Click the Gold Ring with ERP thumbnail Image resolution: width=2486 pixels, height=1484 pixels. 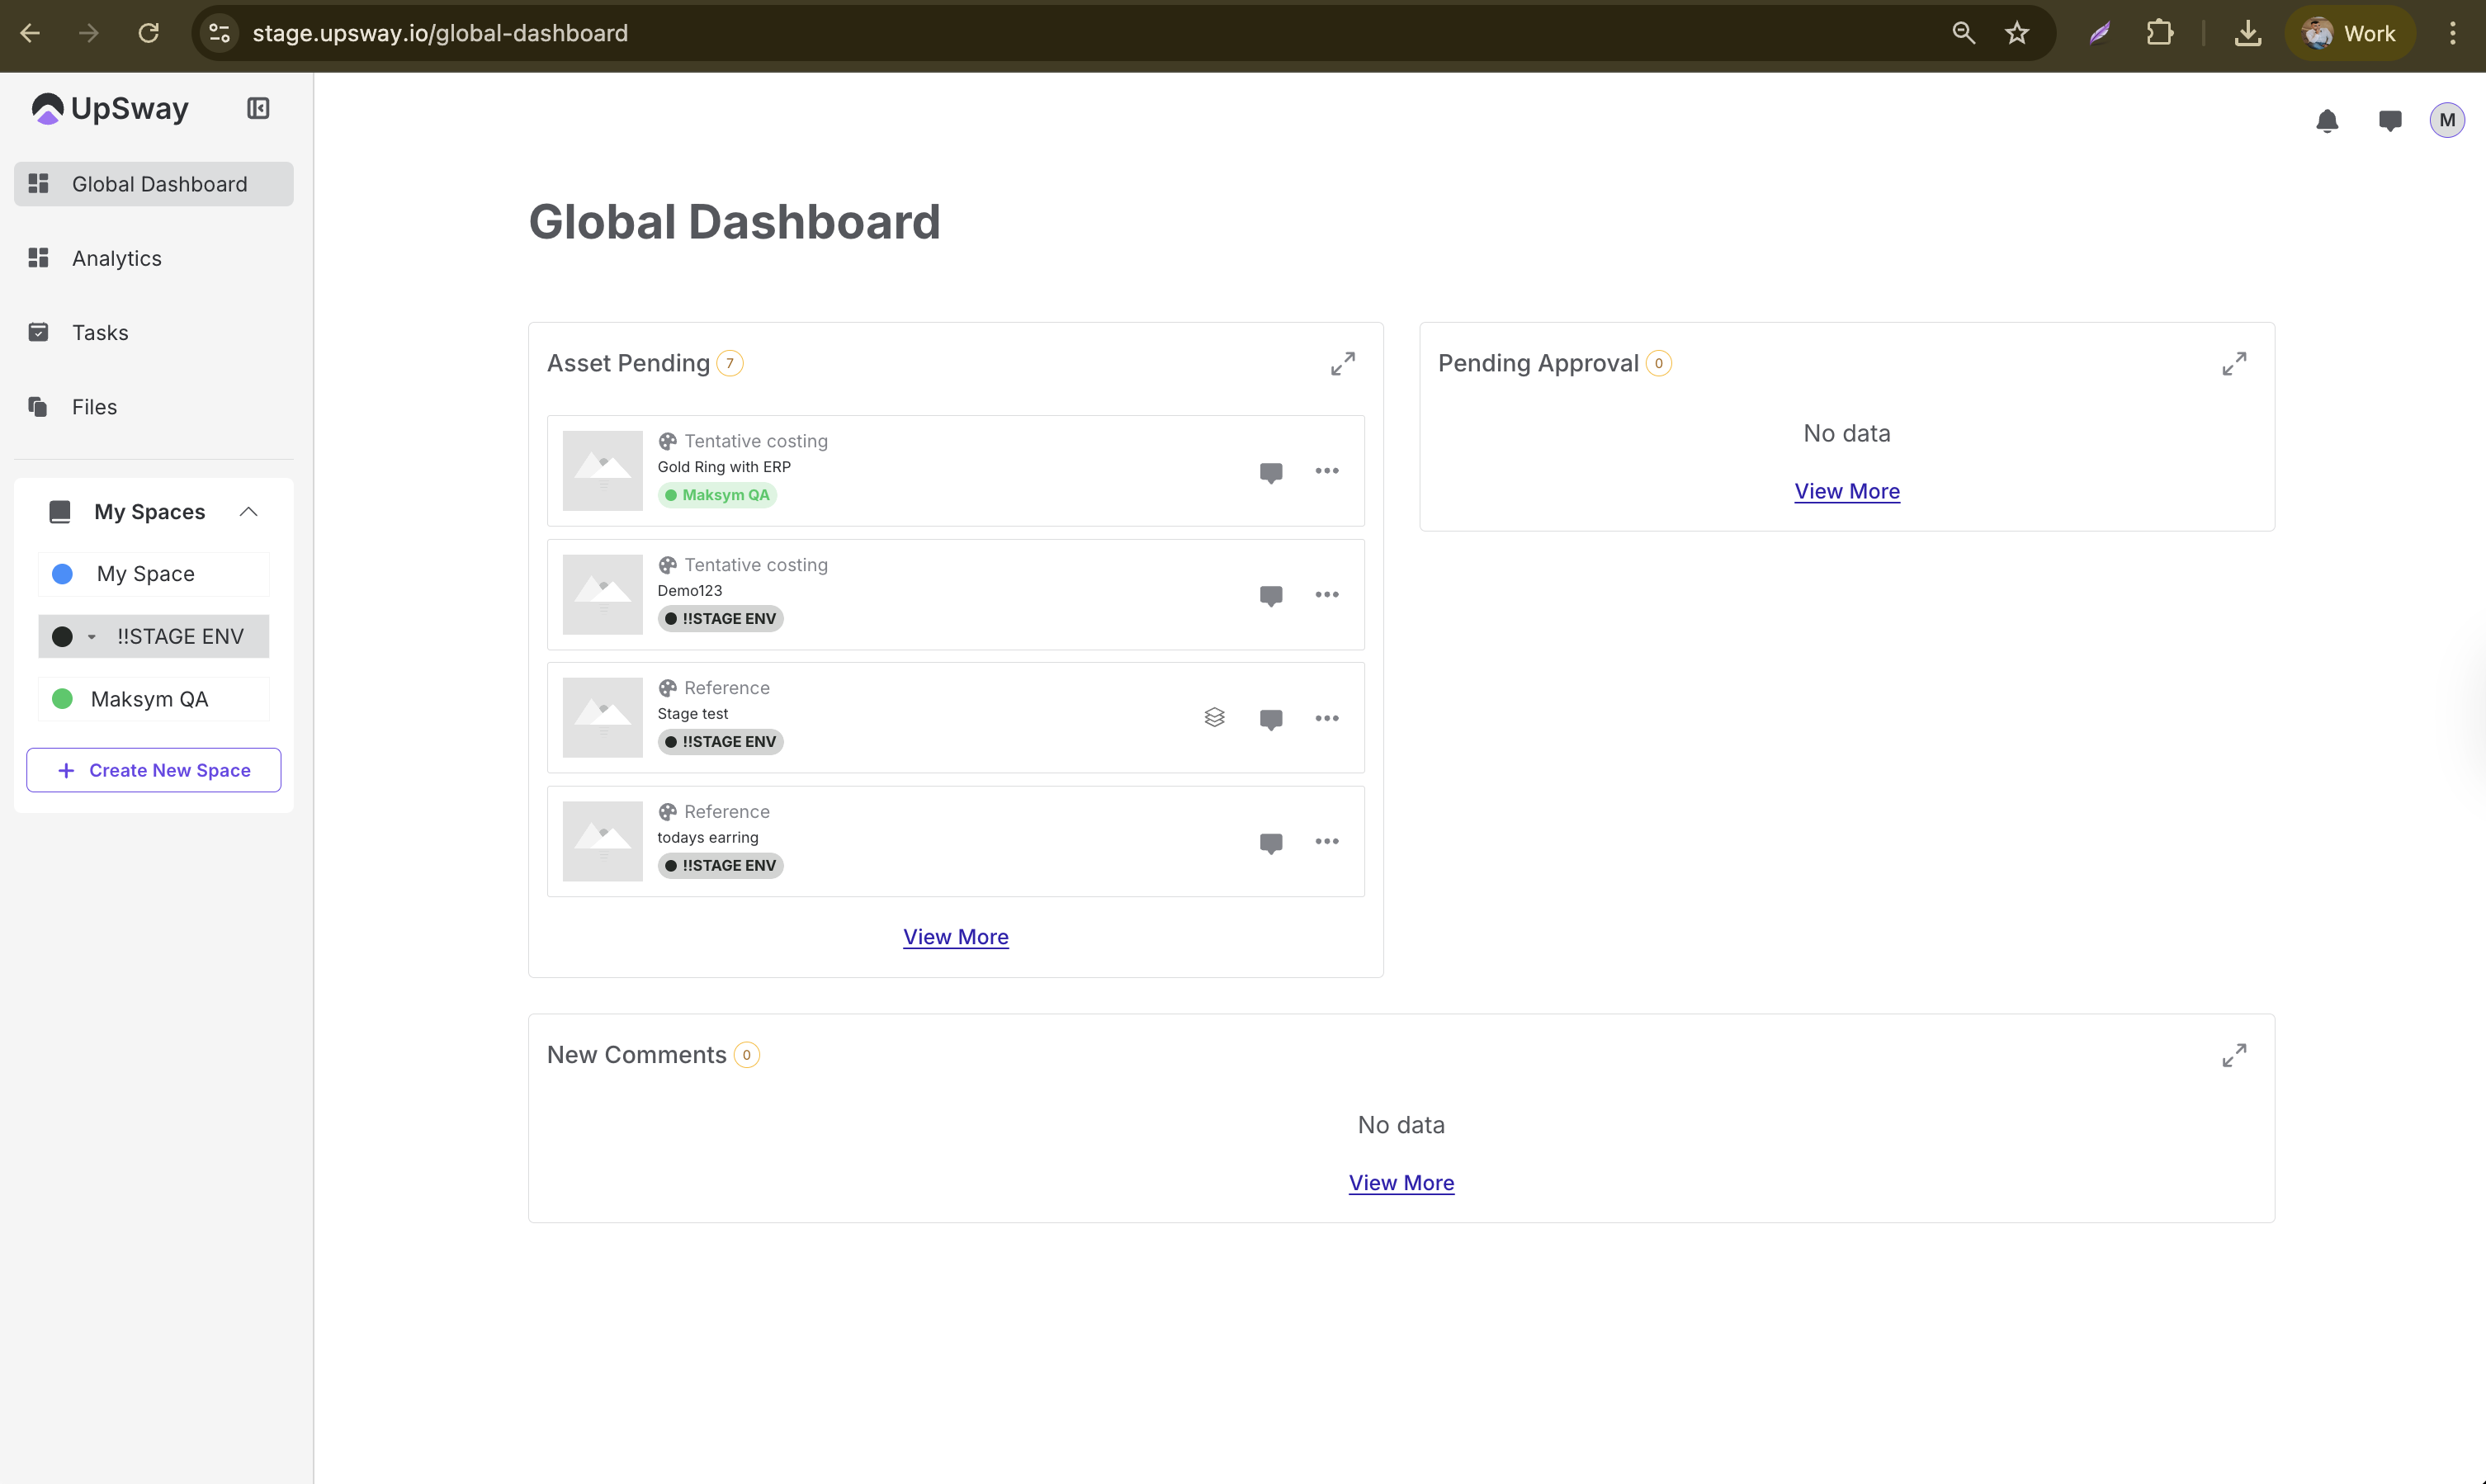[x=602, y=471]
